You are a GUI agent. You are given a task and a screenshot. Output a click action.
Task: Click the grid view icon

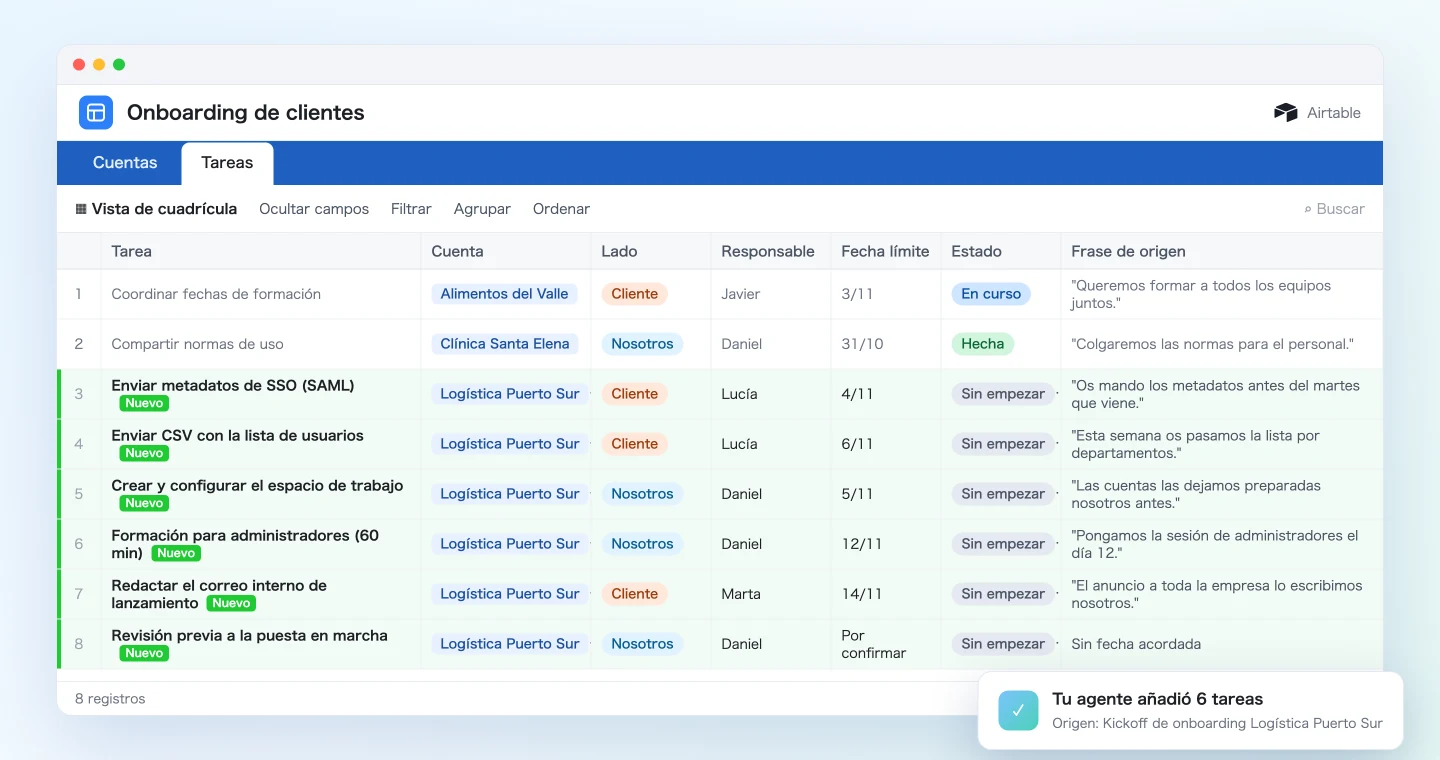(81, 209)
